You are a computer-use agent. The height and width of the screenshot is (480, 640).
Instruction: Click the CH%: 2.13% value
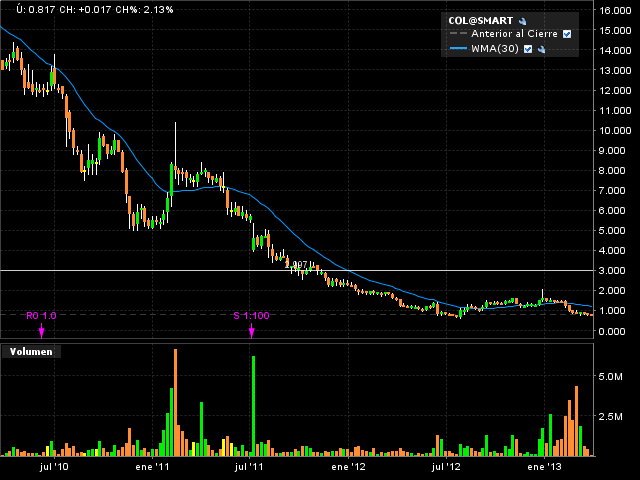pyautogui.click(x=144, y=9)
